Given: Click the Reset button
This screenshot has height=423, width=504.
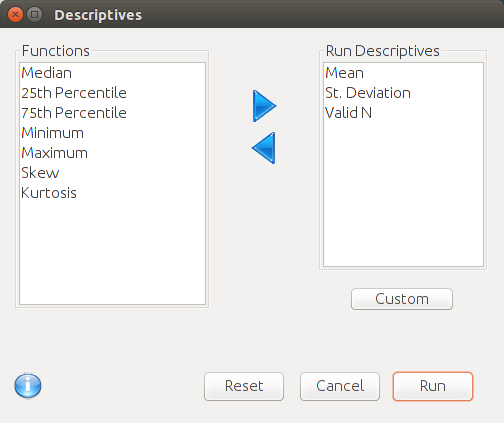Looking at the screenshot, I should [244, 386].
